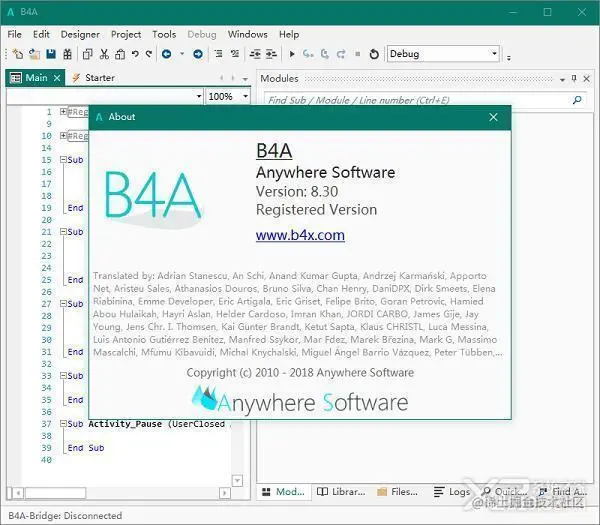Open the Modules panel options dropdown arrow

[562, 80]
